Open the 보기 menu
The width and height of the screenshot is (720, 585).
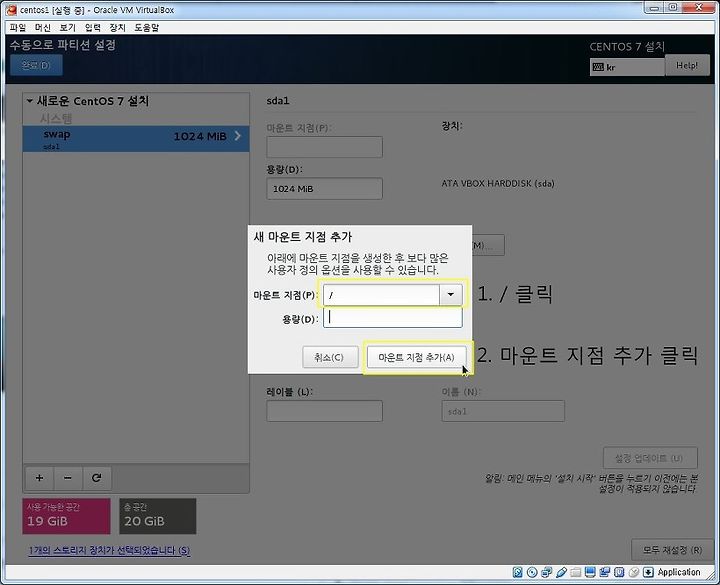click(x=68, y=28)
